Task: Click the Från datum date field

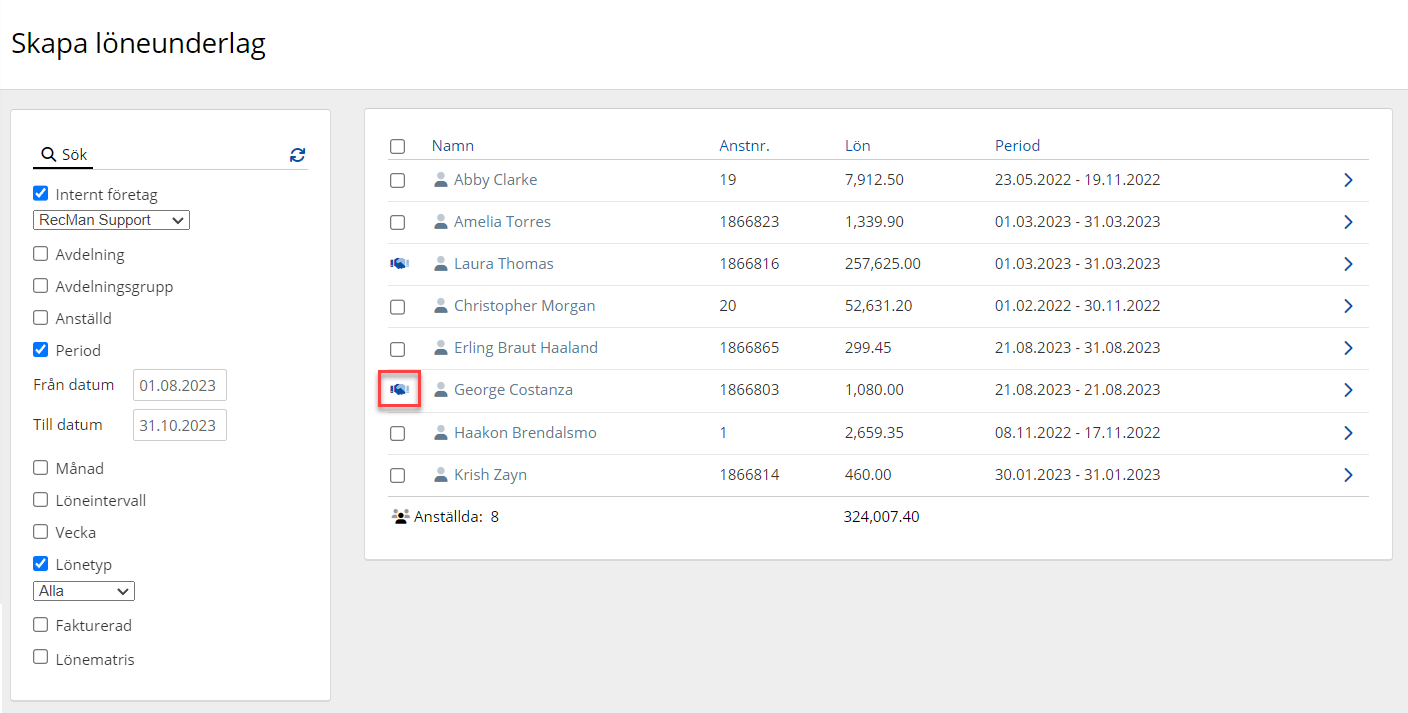Action: click(180, 385)
